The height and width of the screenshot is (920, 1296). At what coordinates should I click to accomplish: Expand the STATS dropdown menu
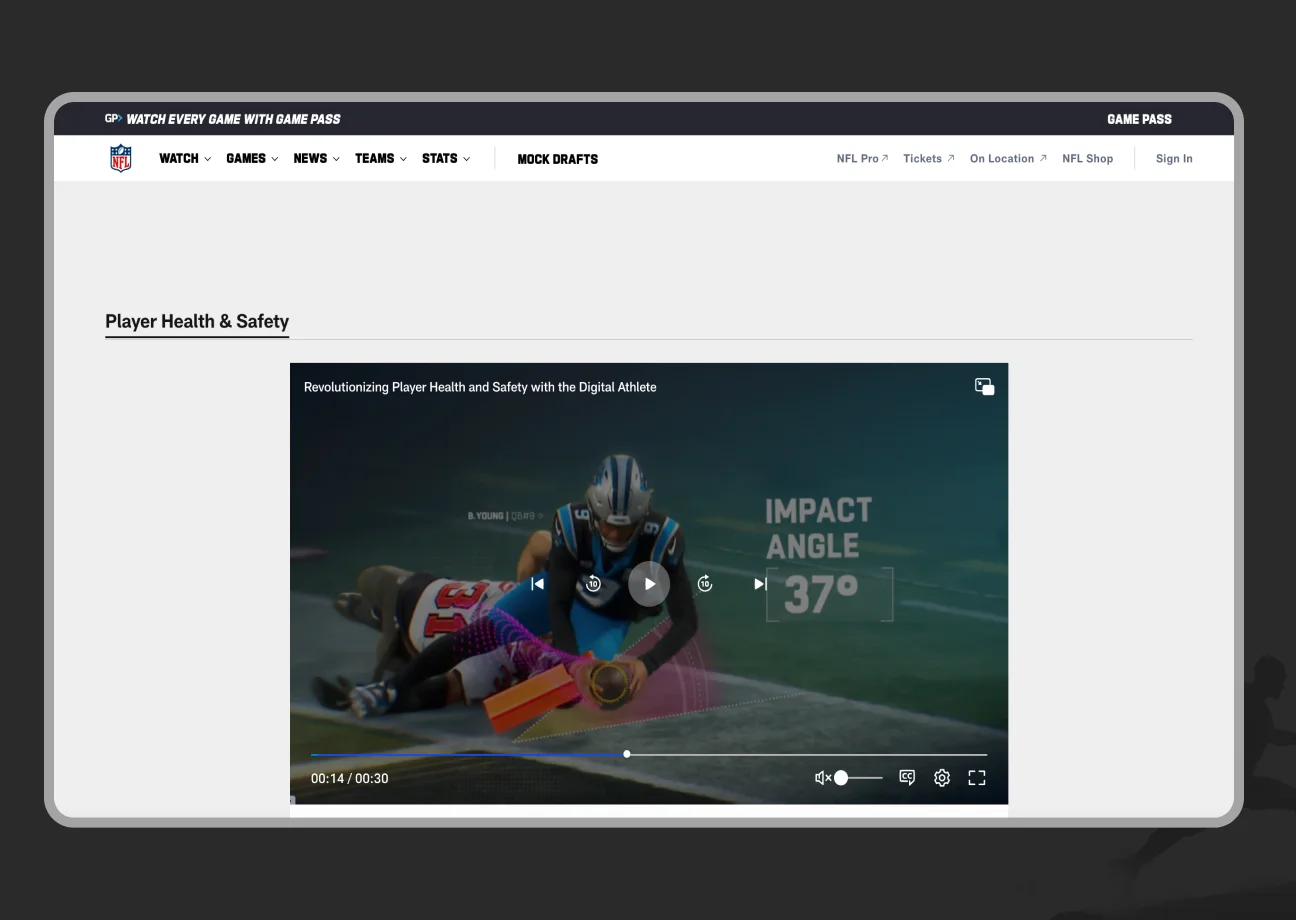[446, 158]
